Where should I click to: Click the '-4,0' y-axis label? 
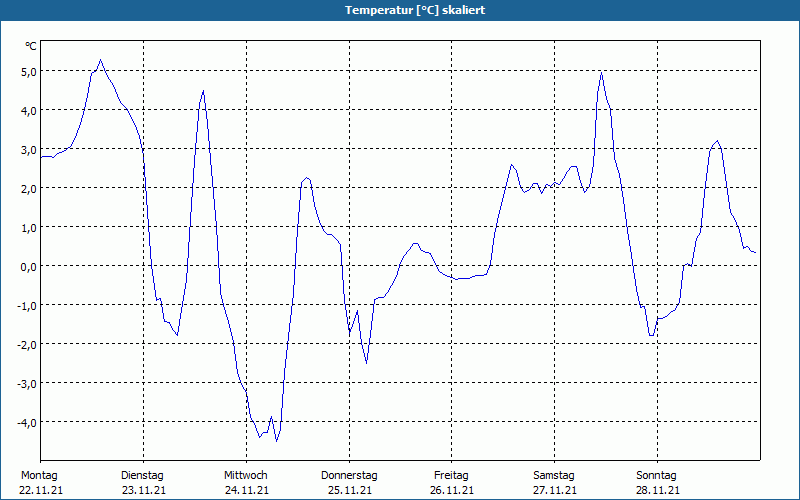[27, 422]
